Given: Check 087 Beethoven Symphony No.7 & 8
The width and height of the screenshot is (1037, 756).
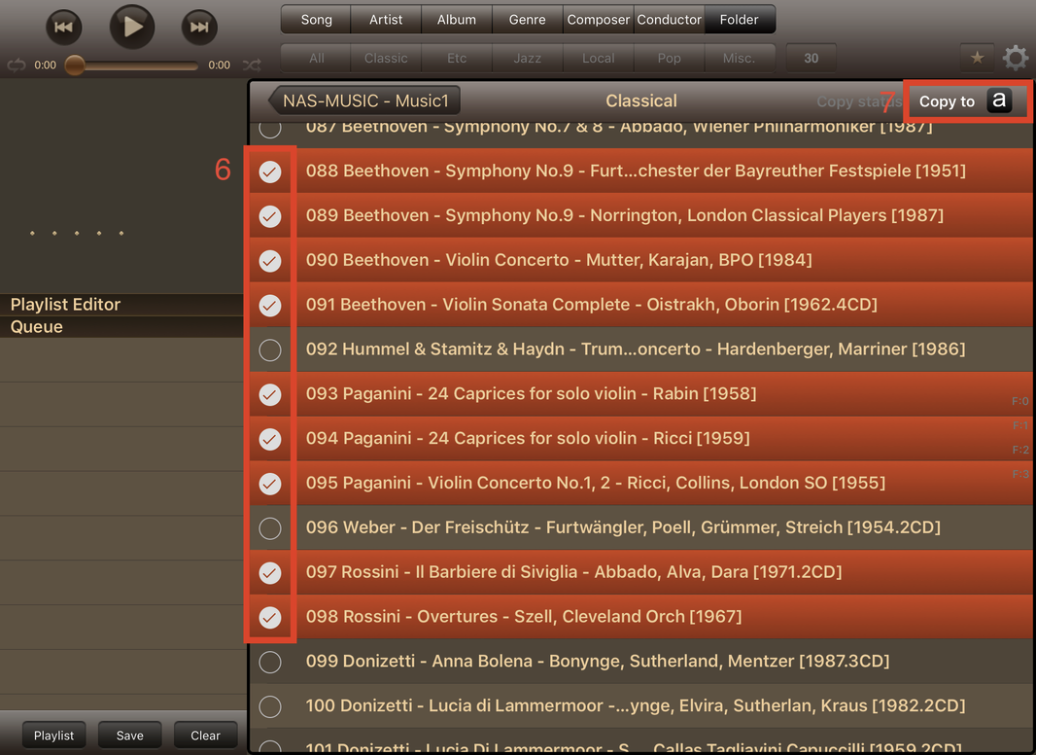Looking at the screenshot, I should point(270,128).
